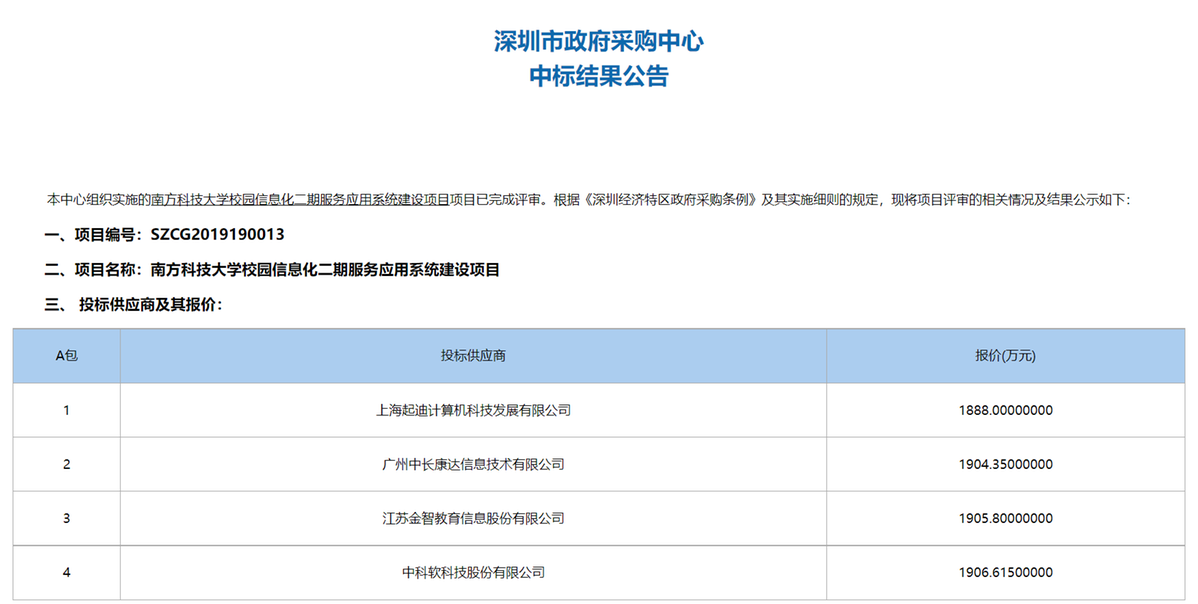
Task: Click the 三、投标供应商及其报价 heading
Action: point(134,305)
